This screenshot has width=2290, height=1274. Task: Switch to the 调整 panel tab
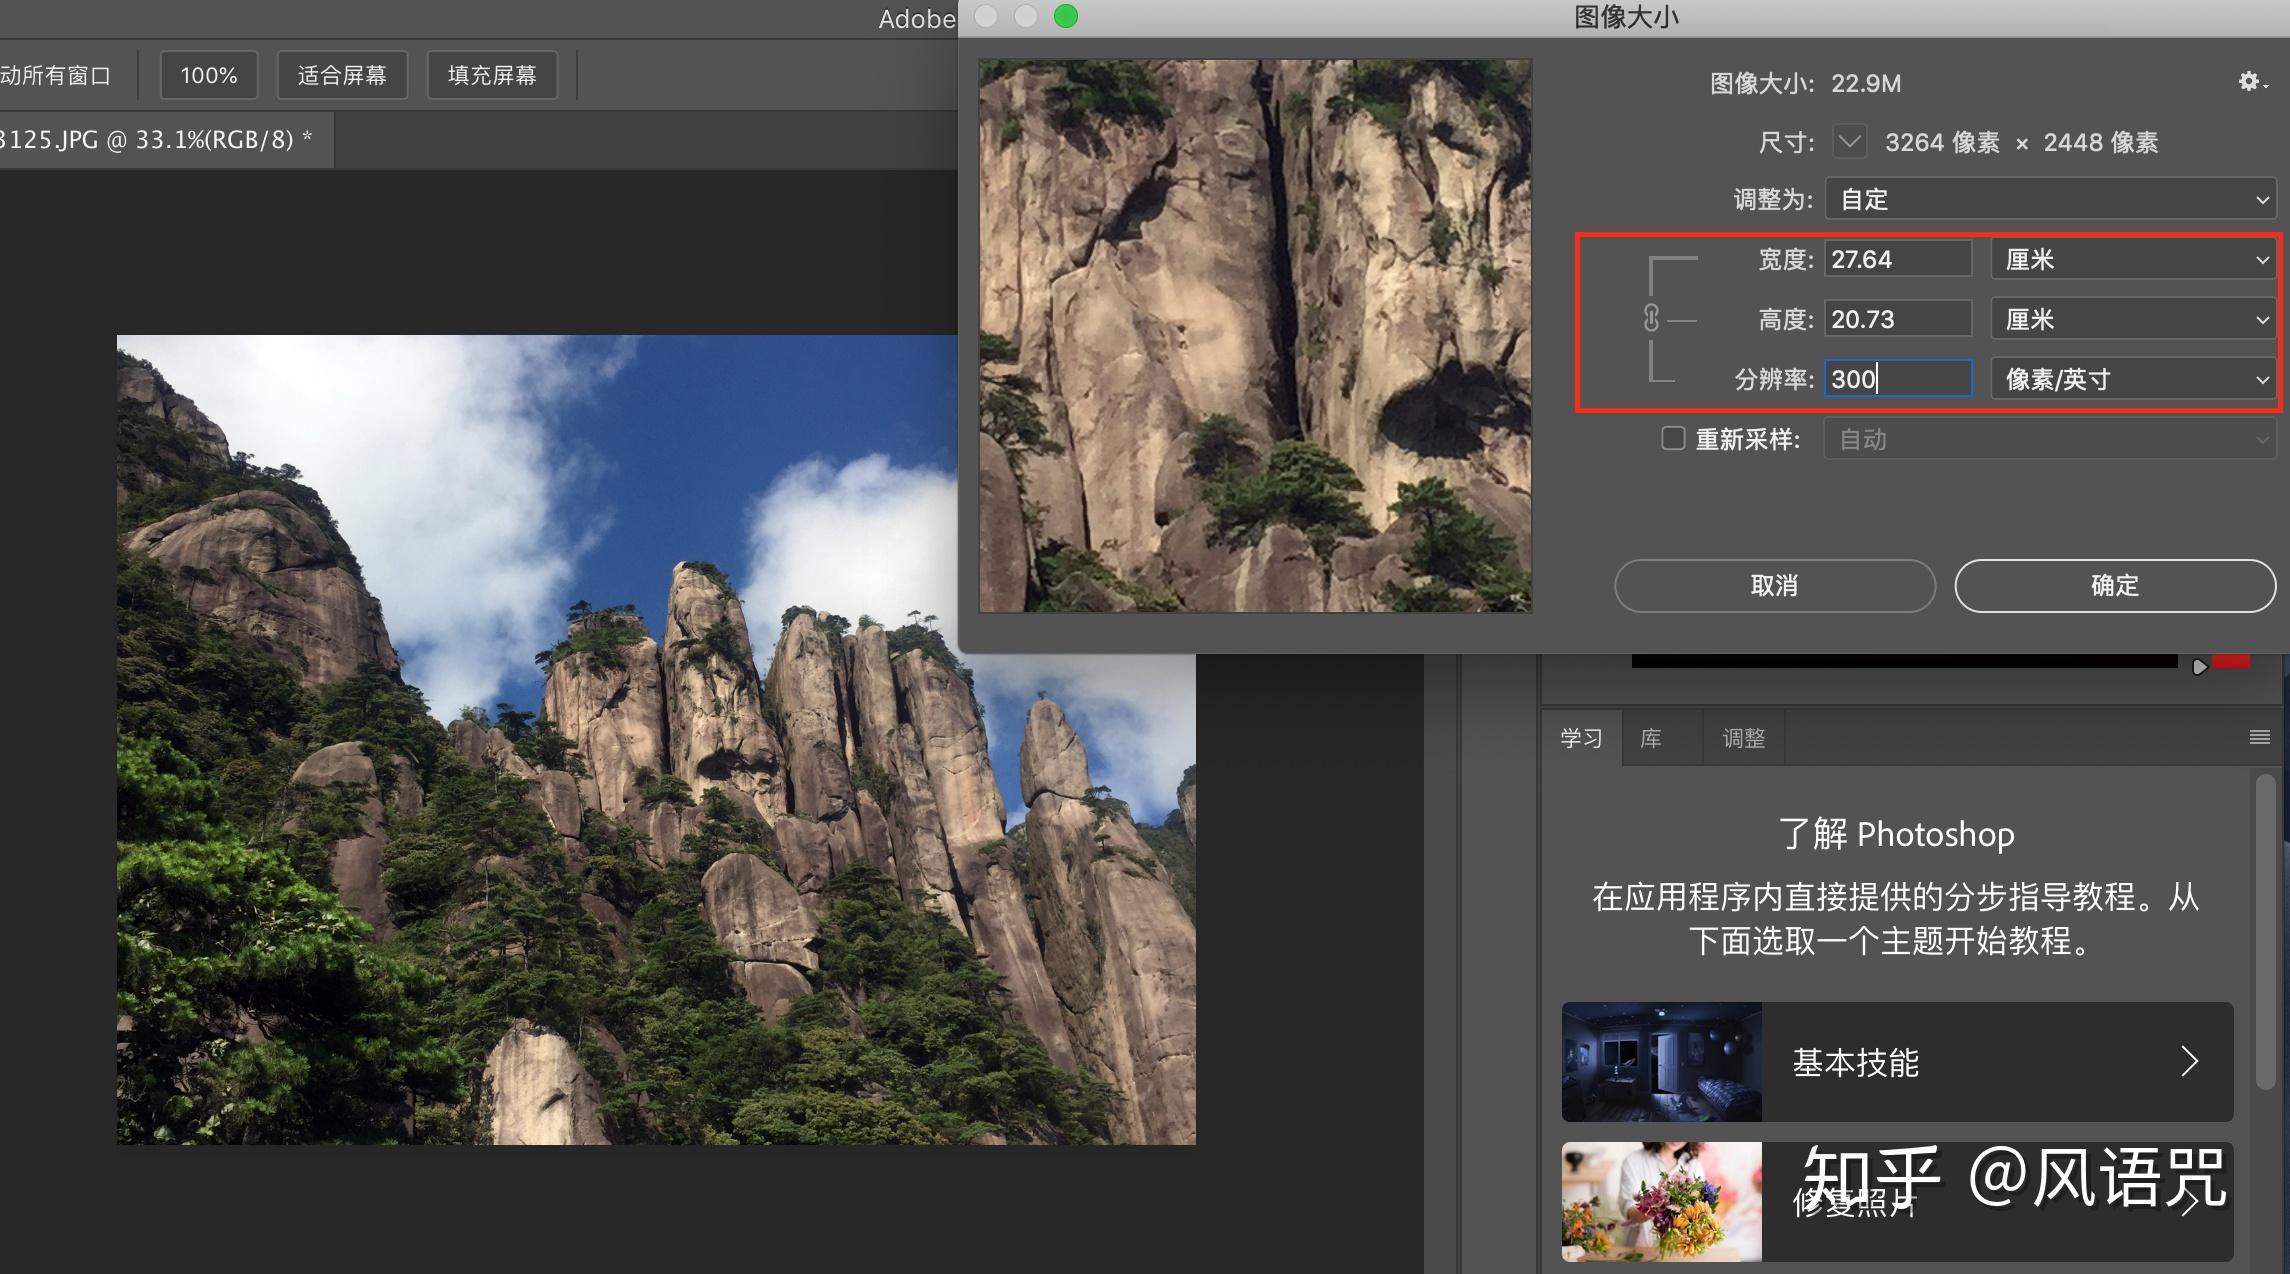click(x=1743, y=739)
